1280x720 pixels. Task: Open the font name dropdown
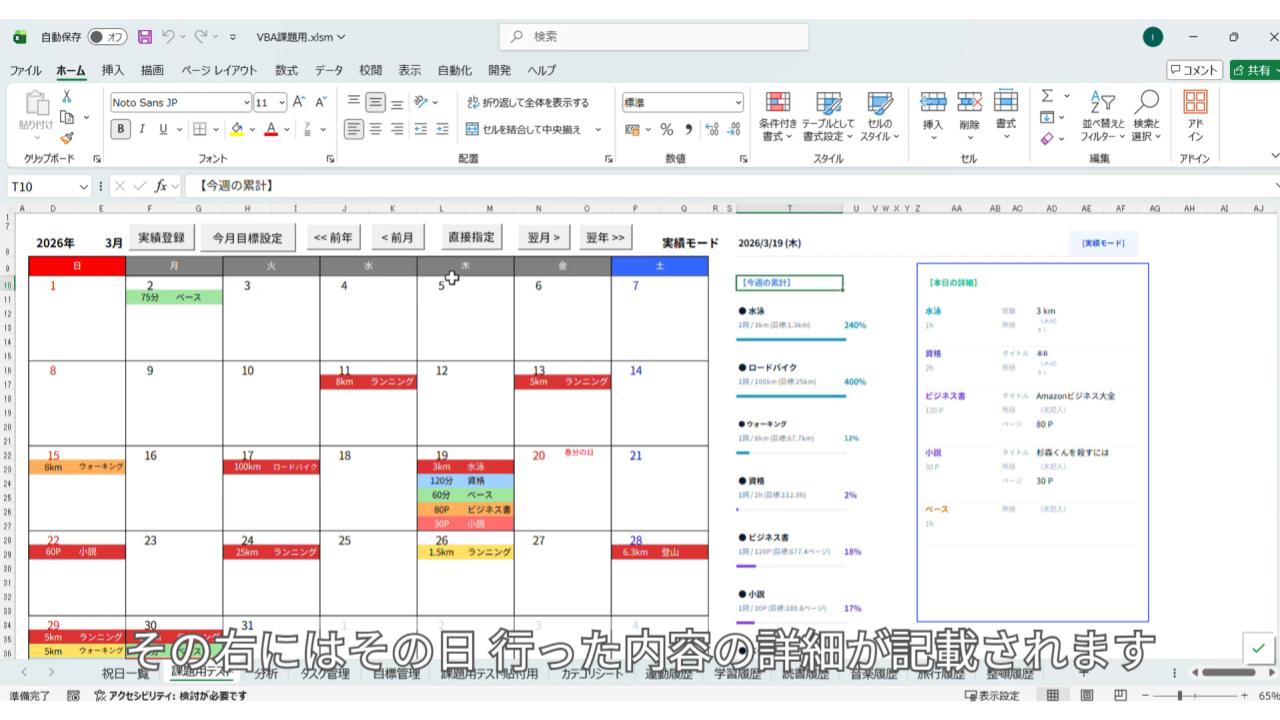[247, 102]
